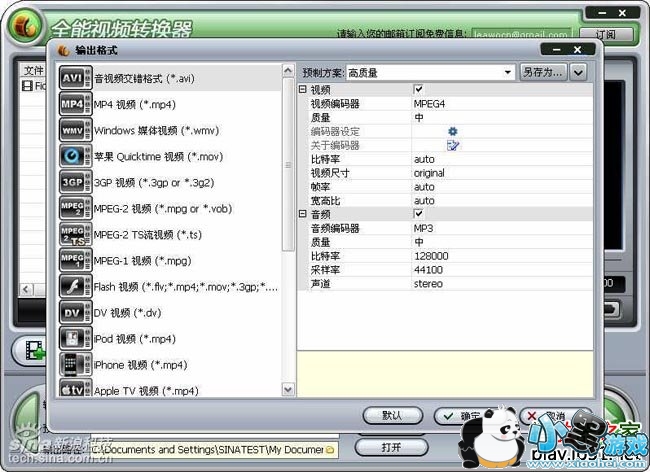Click the add video file icon in main window

coord(35,351)
